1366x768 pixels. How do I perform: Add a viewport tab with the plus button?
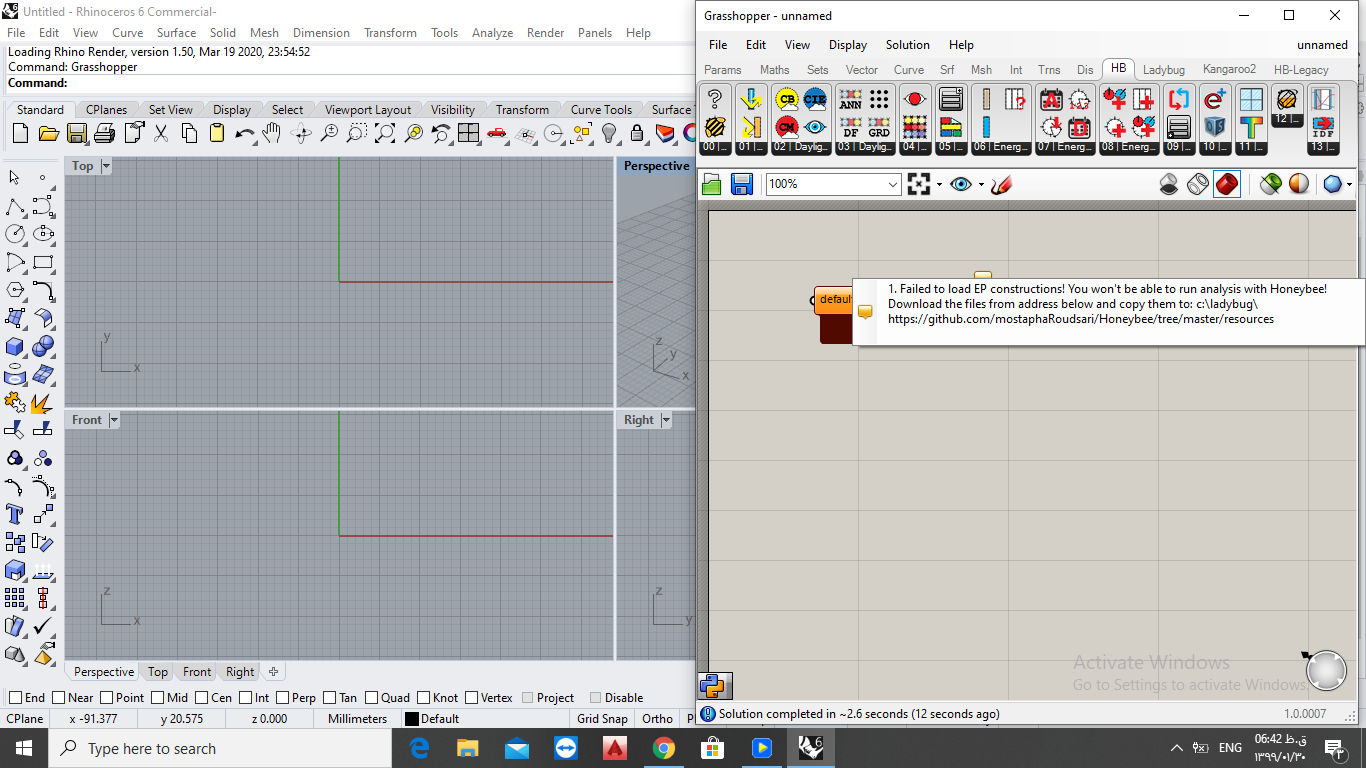point(273,672)
